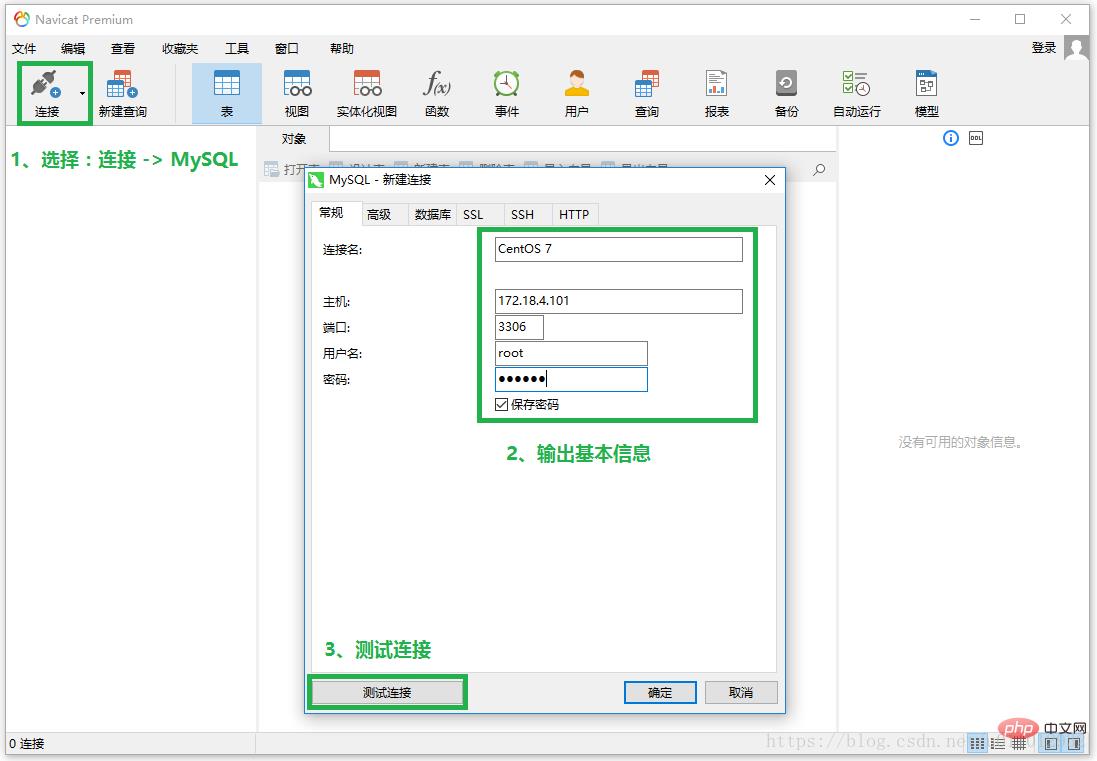
Task: Switch to the SSH tab
Action: (x=522, y=214)
